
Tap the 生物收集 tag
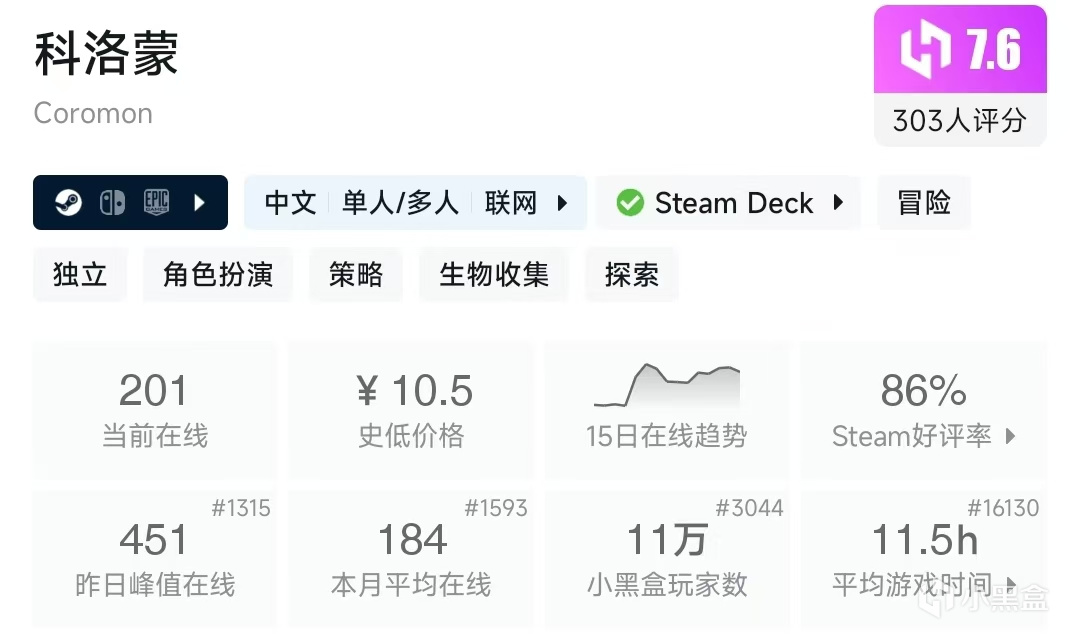(x=494, y=274)
